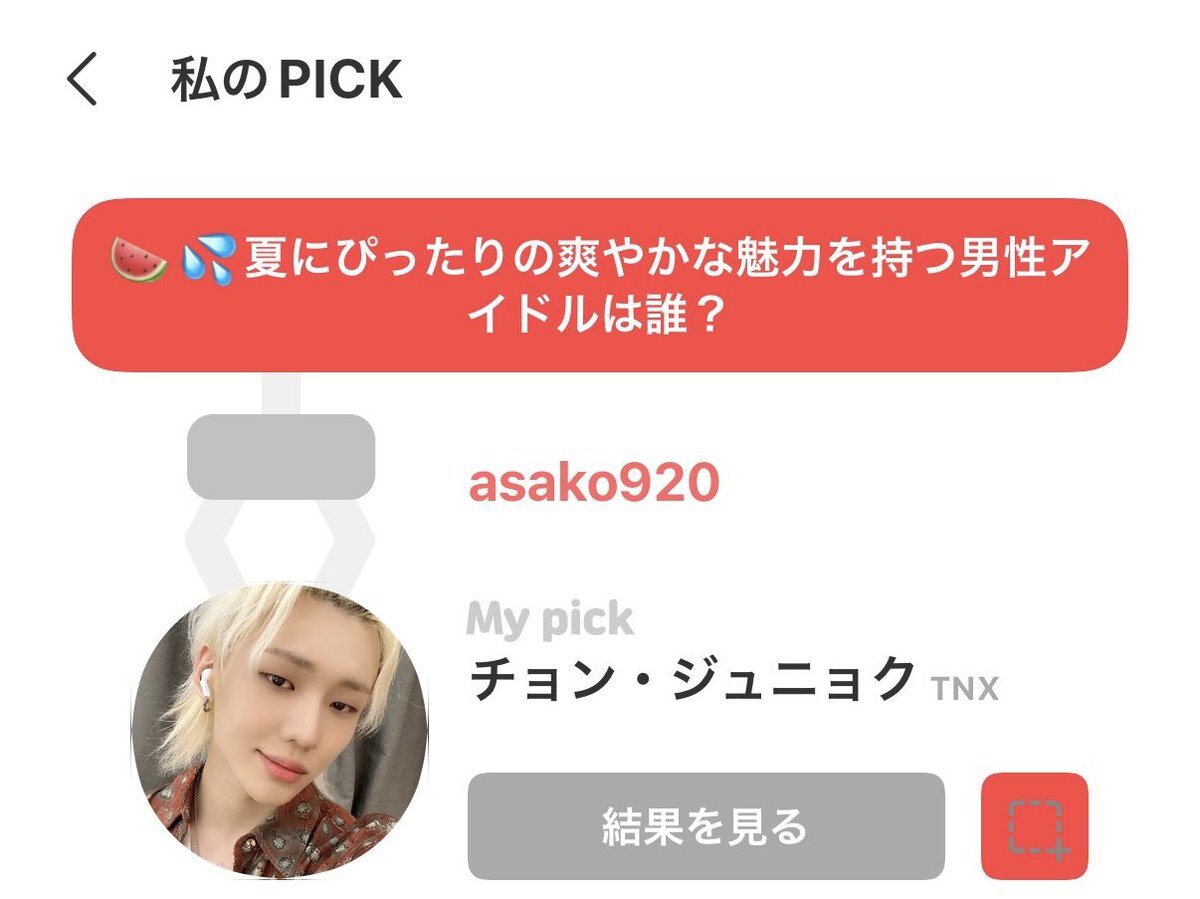Select the name チョン・ジュニョク
This screenshot has height=899, width=1200.
(x=692, y=679)
